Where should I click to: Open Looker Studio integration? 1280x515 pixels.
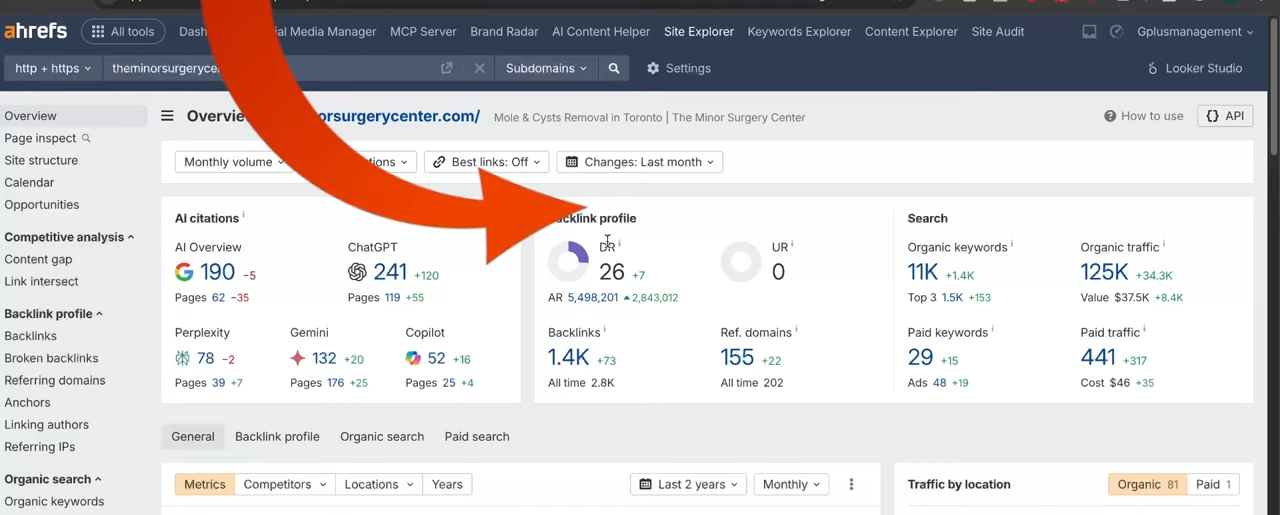pos(1194,68)
